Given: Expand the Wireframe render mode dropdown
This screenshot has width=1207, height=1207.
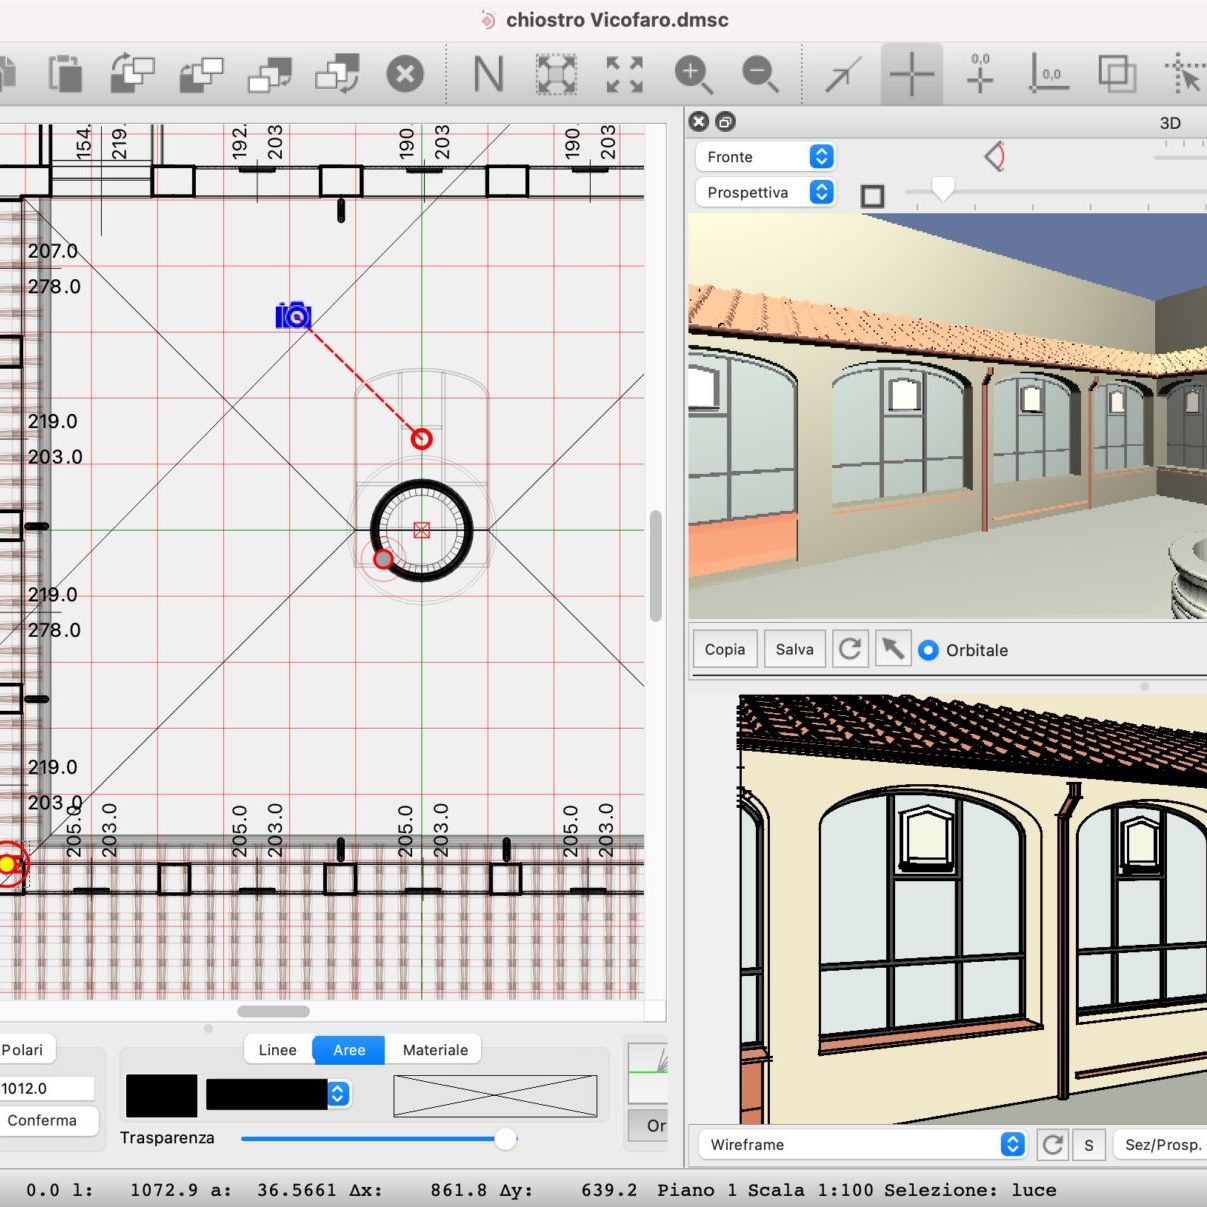Looking at the screenshot, I should point(866,1145).
